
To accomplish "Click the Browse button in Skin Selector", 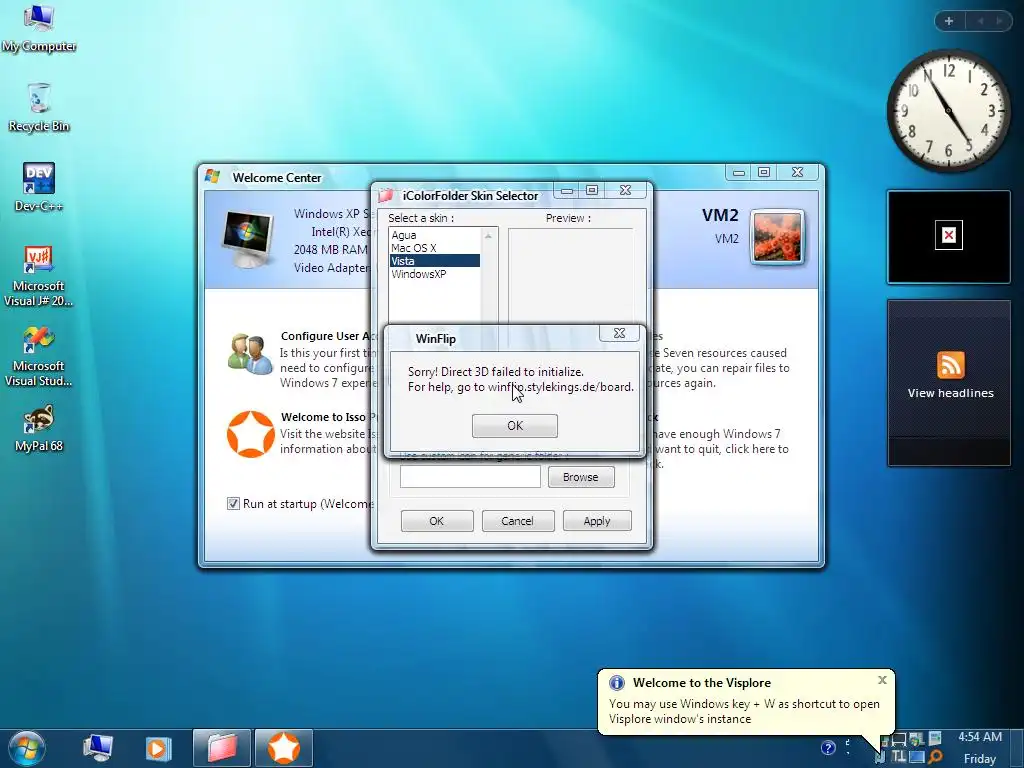I will (581, 477).
